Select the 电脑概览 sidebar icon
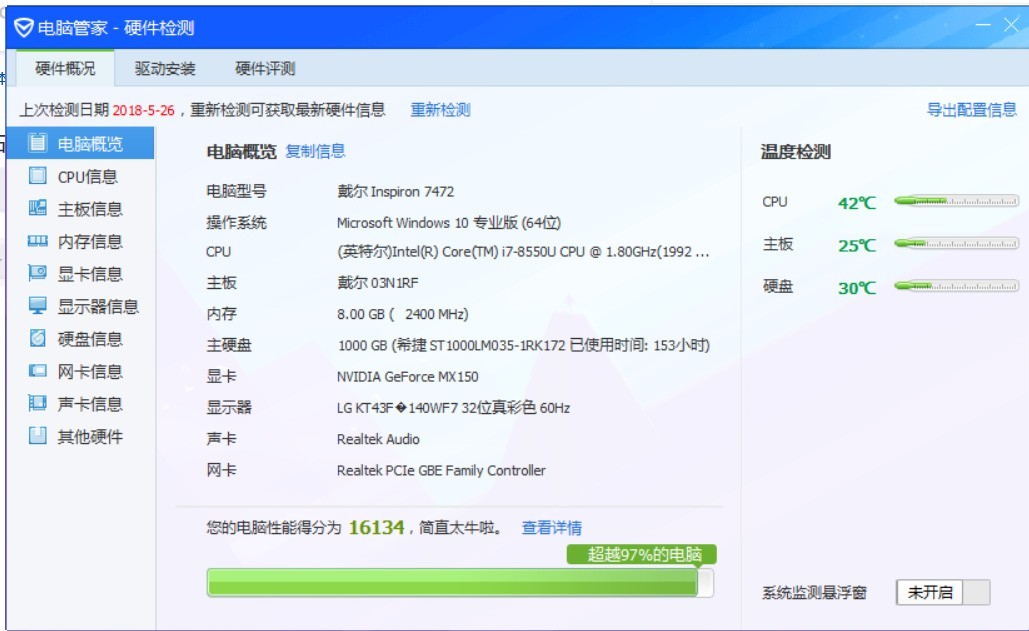The width and height of the screenshot is (1029, 631). [38, 142]
